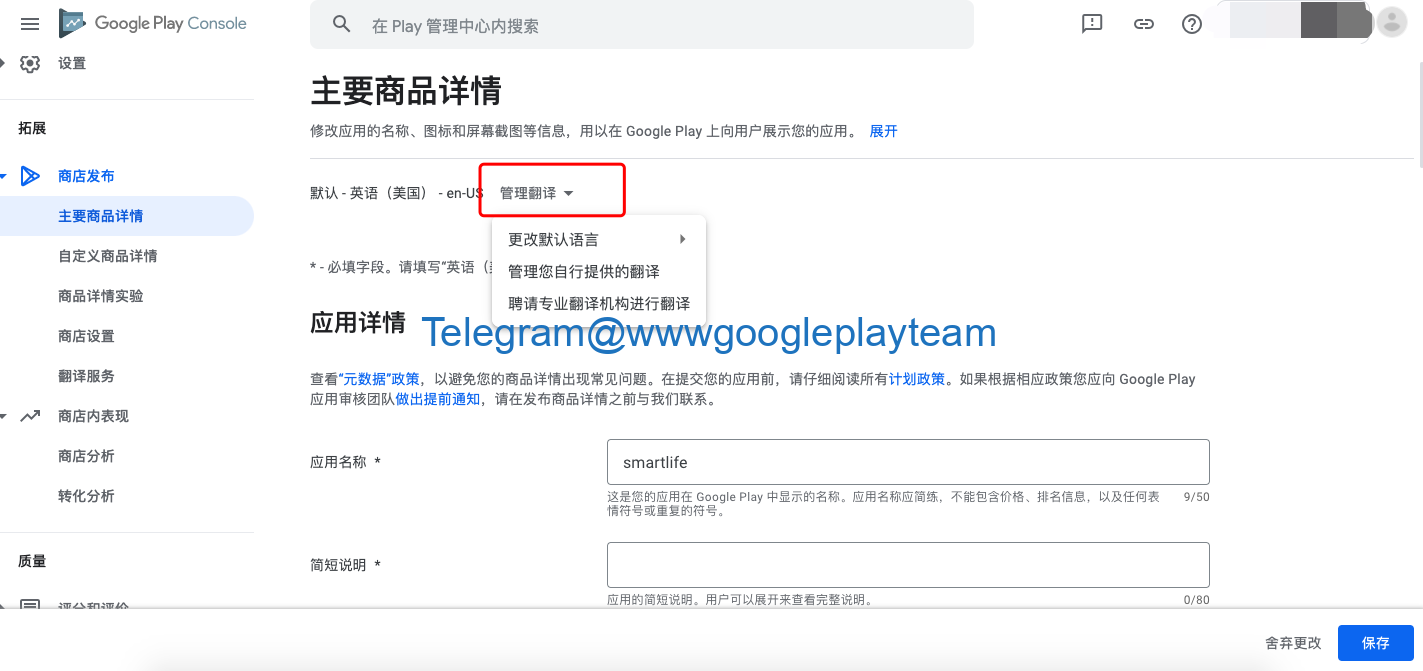1423x671 pixels.
Task: Click the 主要商品详情 page heading
Action: (406, 91)
